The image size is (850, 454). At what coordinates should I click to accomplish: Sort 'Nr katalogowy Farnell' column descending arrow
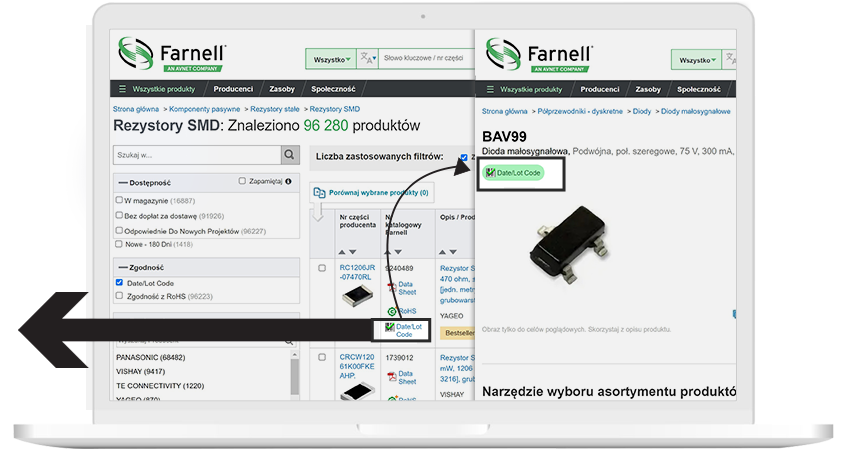tap(398, 252)
